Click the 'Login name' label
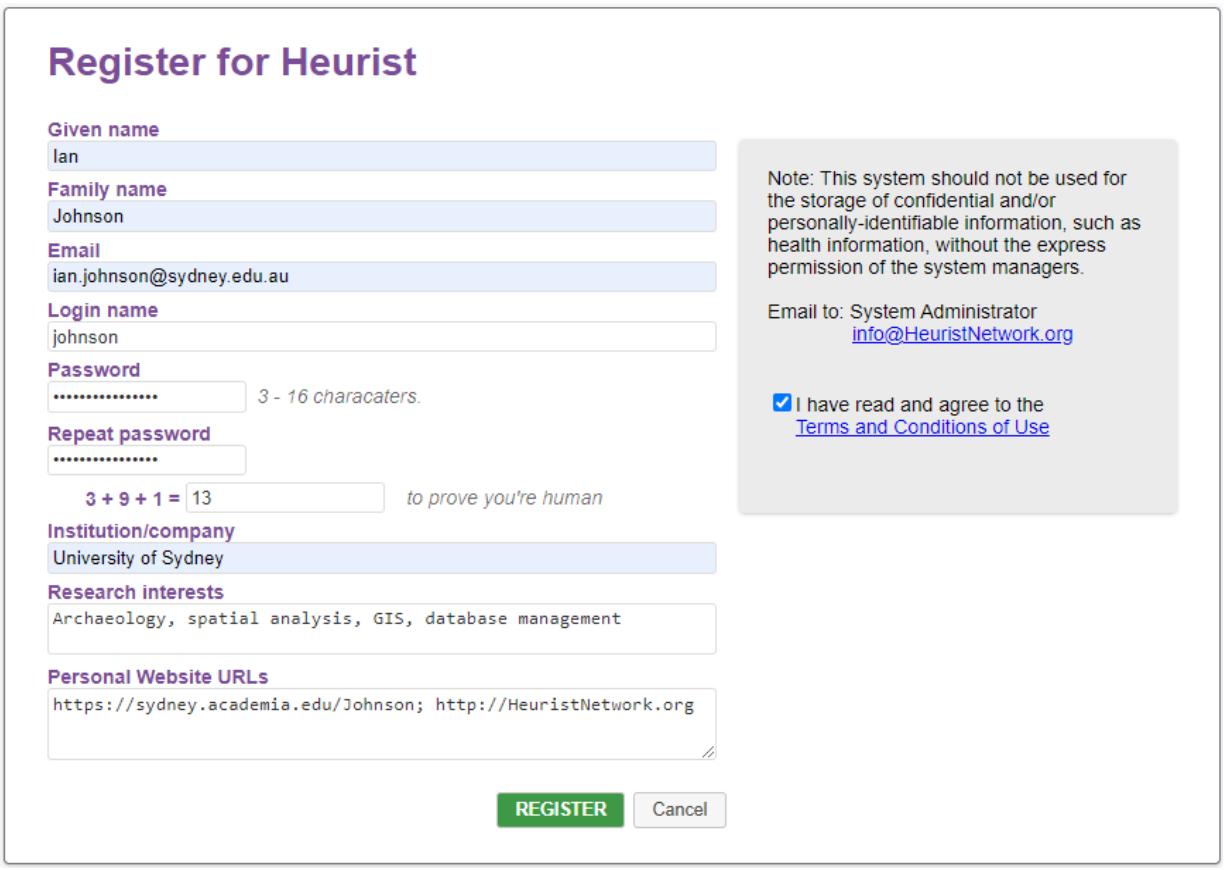Screen dimensions: 1224x870 (103, 311)
